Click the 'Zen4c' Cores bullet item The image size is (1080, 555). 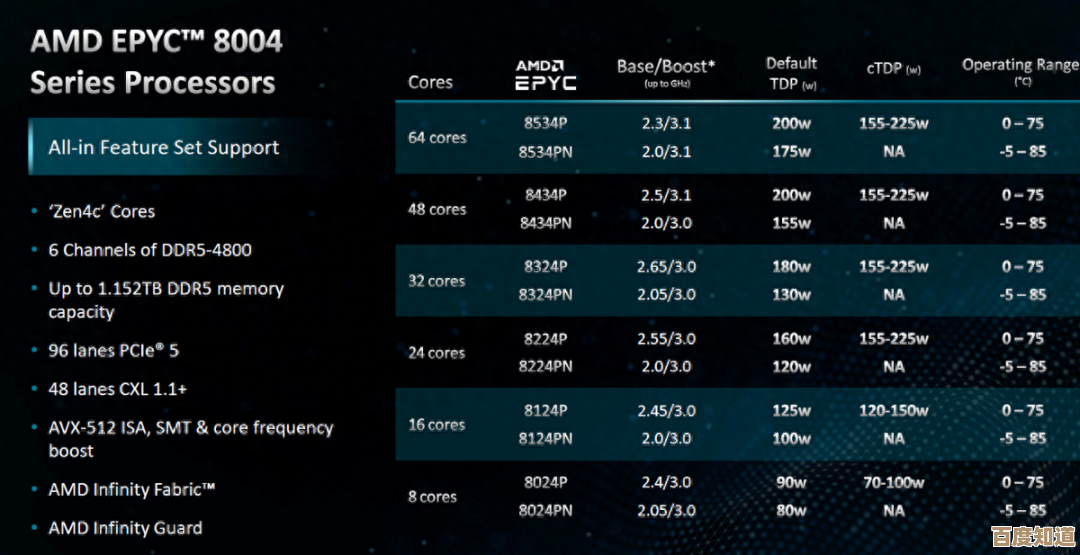pos(102,211)
